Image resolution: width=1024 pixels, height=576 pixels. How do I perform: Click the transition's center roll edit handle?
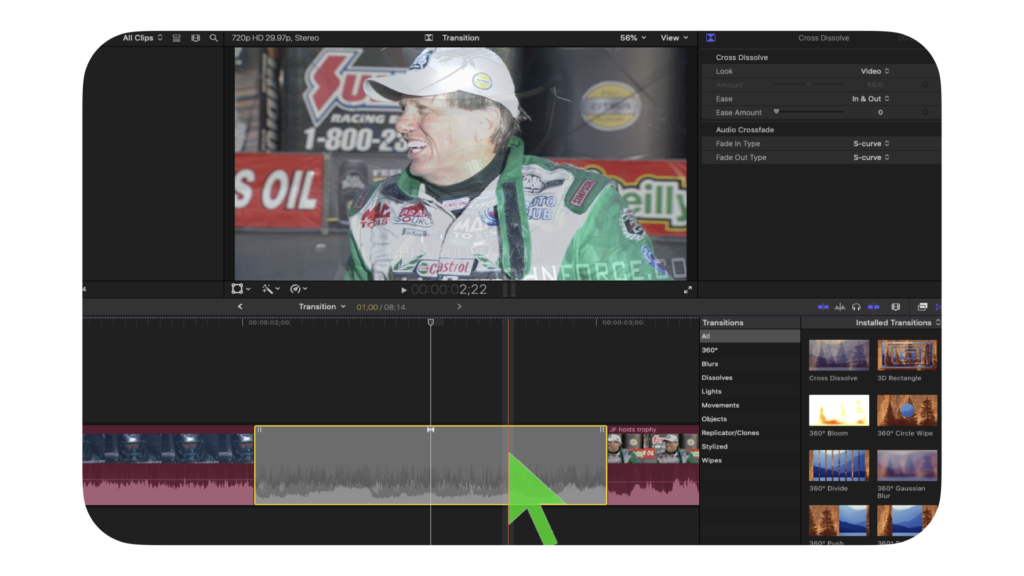430,430
